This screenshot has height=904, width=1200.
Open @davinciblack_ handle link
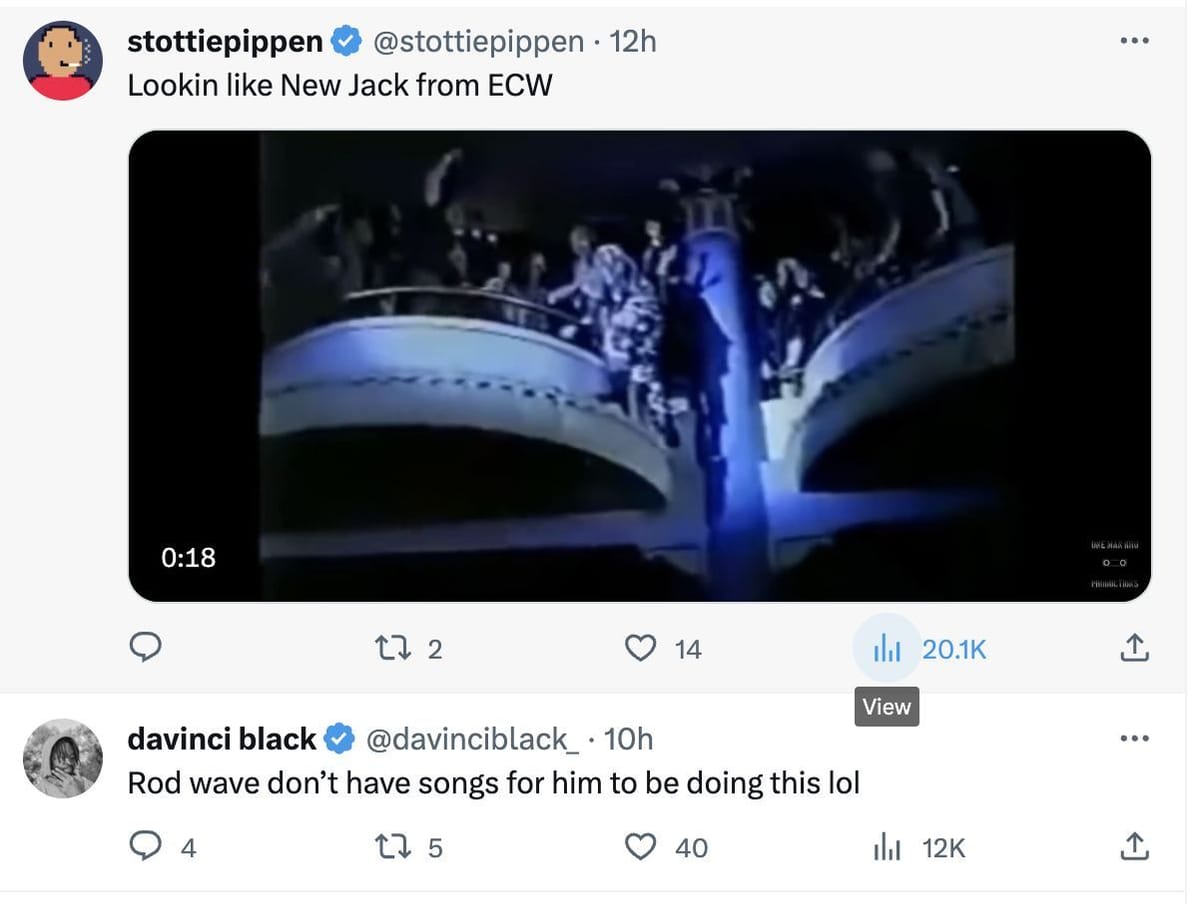point(472,739)
